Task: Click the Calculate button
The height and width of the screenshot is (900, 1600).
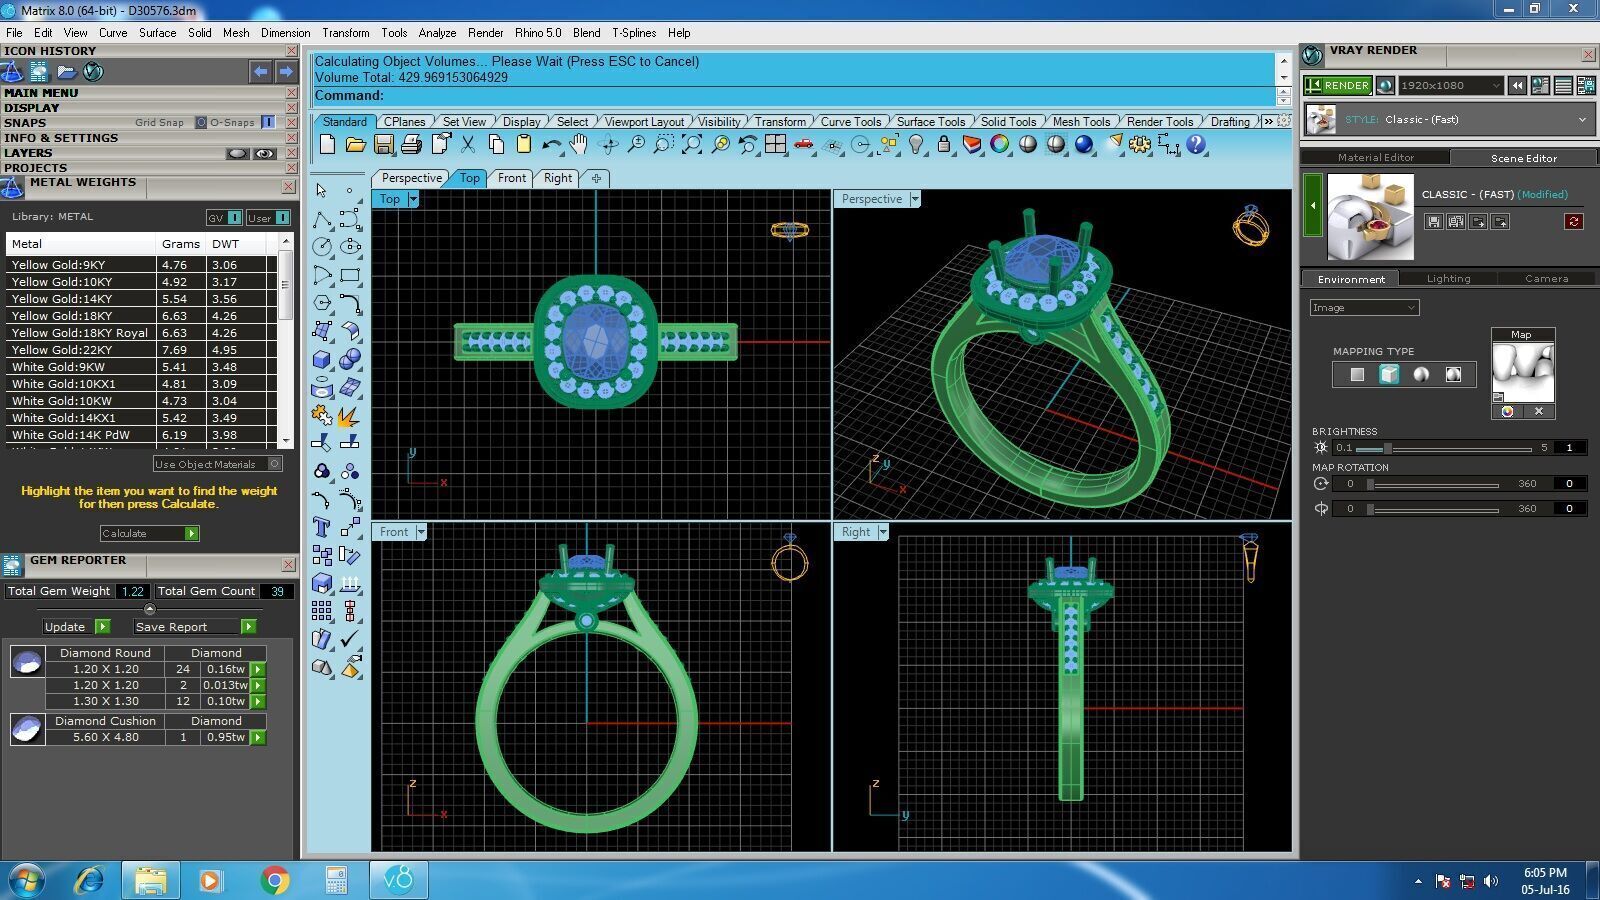Action: pyautogui.click(x=150, y=534)
